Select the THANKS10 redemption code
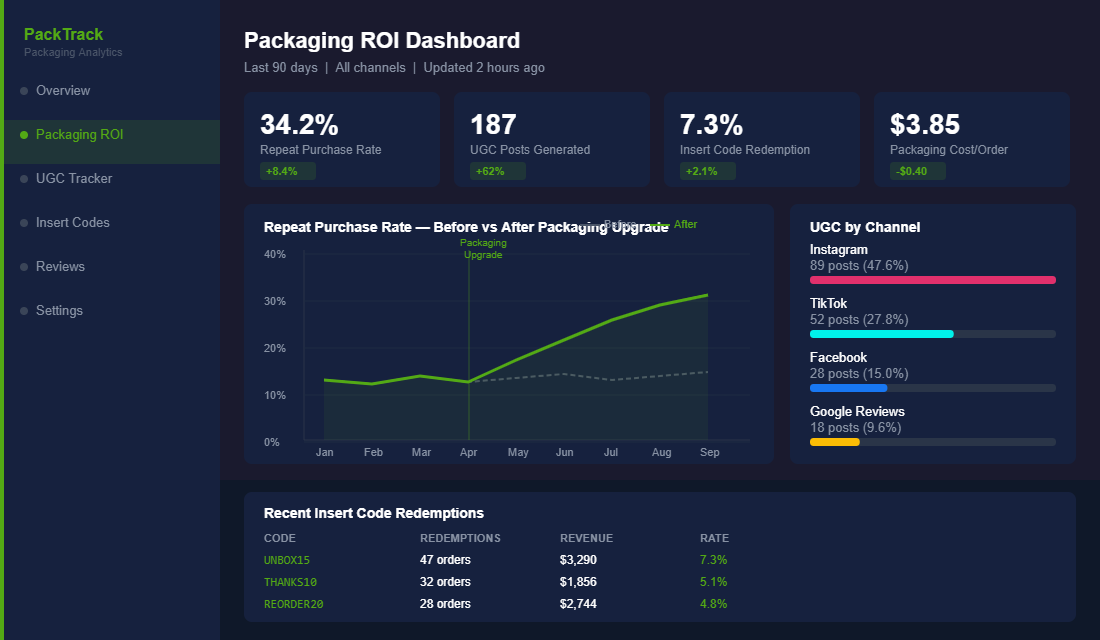Image resolution: width=1100 pixels, height=640 pixels. pos(289,581)
